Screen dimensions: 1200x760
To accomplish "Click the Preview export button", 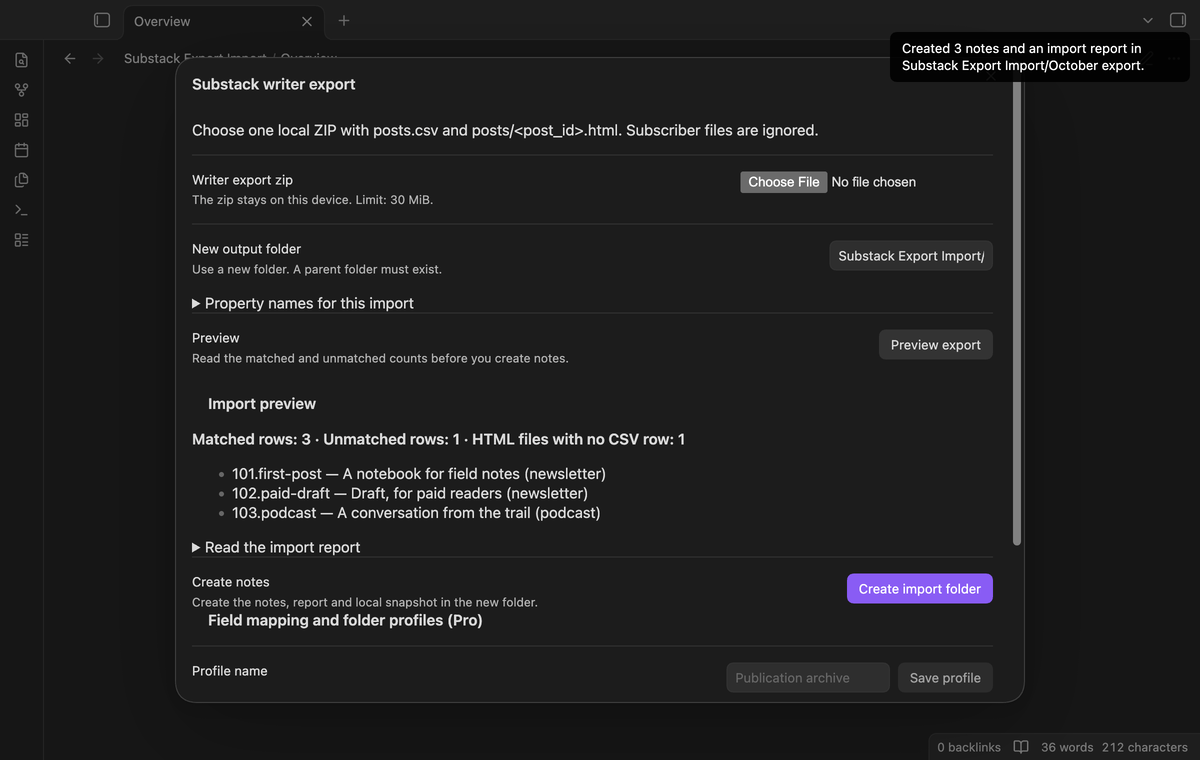I will coord(936,345).
